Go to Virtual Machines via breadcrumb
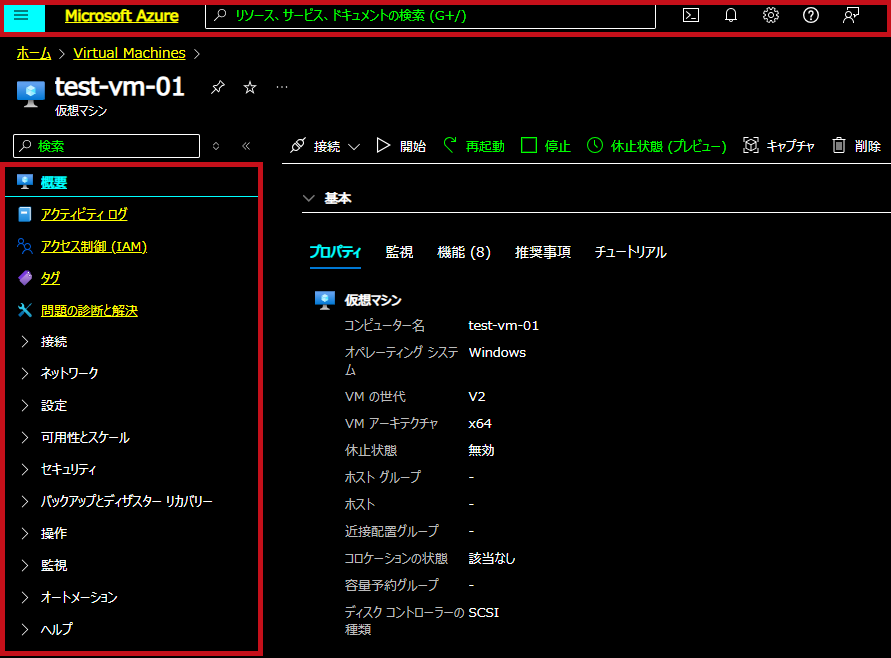This screenshot has height=658, width=891. 130,53
